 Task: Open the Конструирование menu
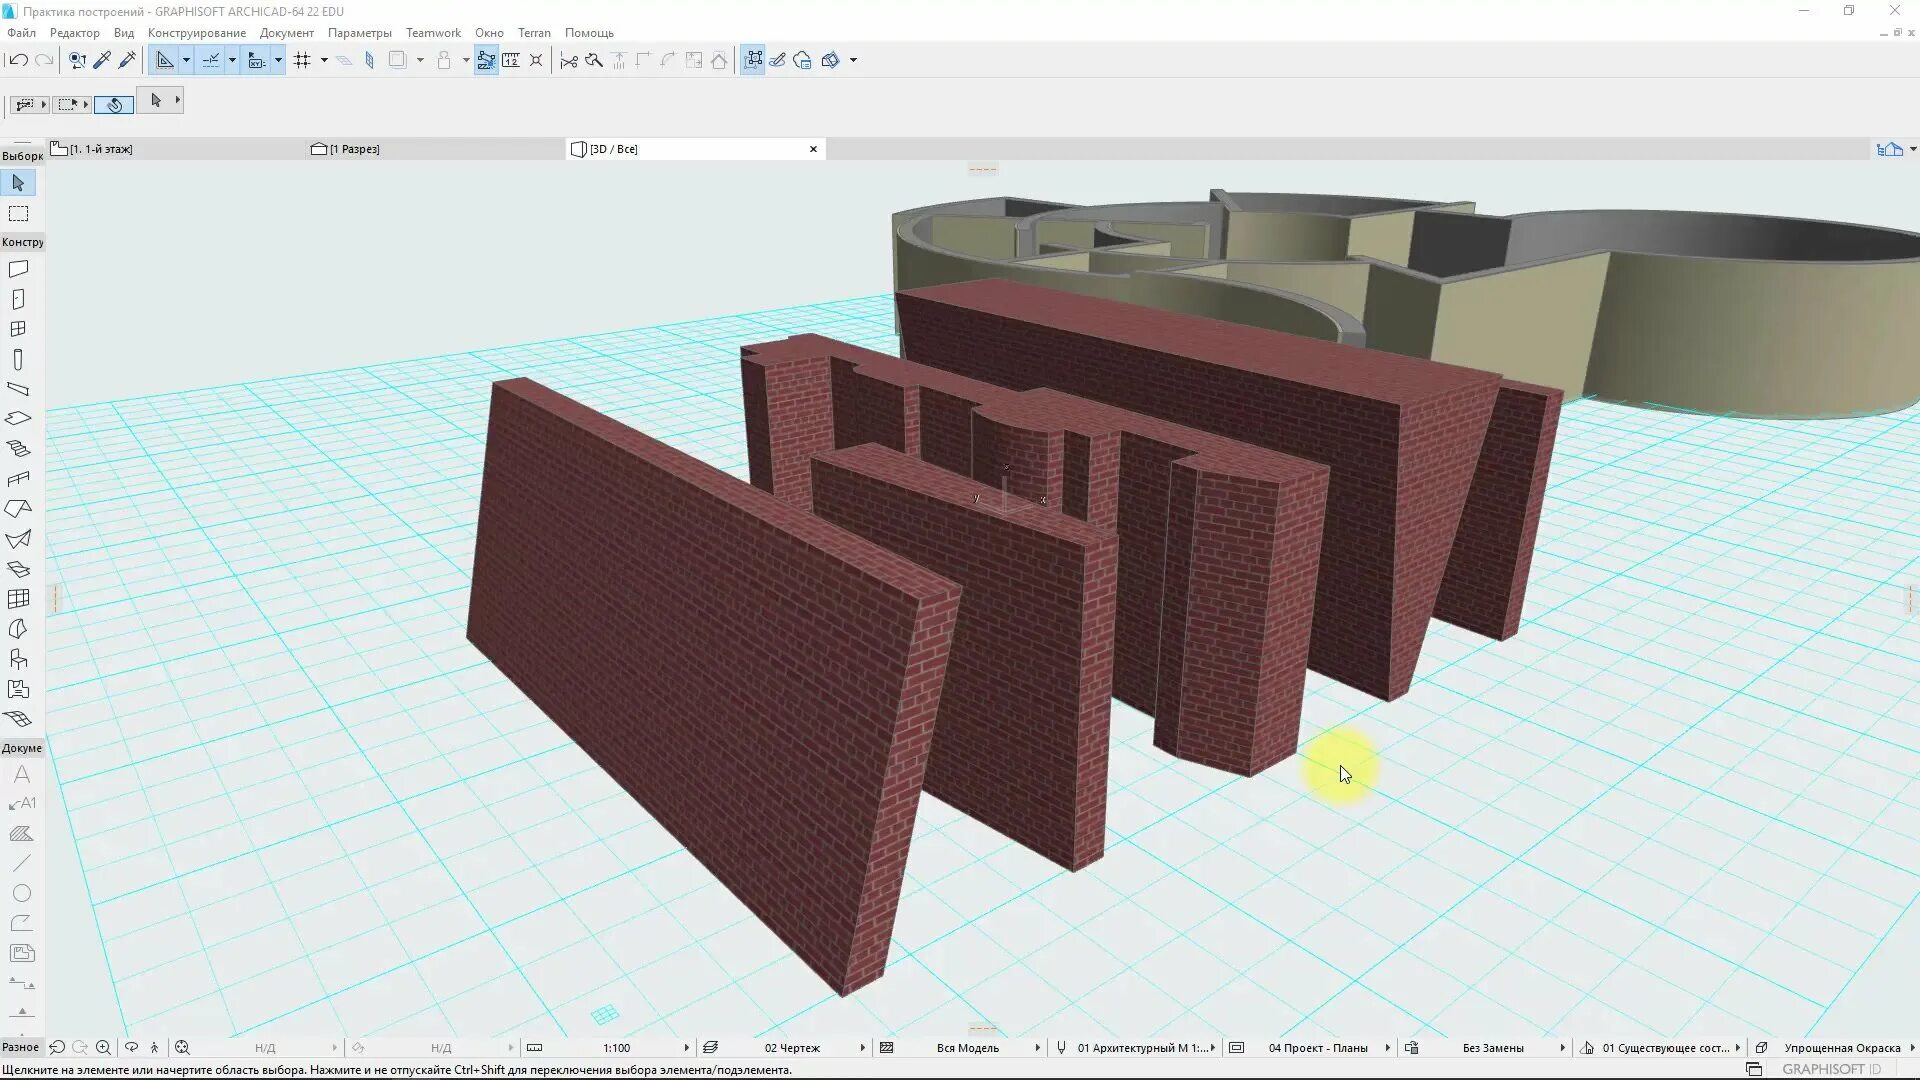point(196,33)
